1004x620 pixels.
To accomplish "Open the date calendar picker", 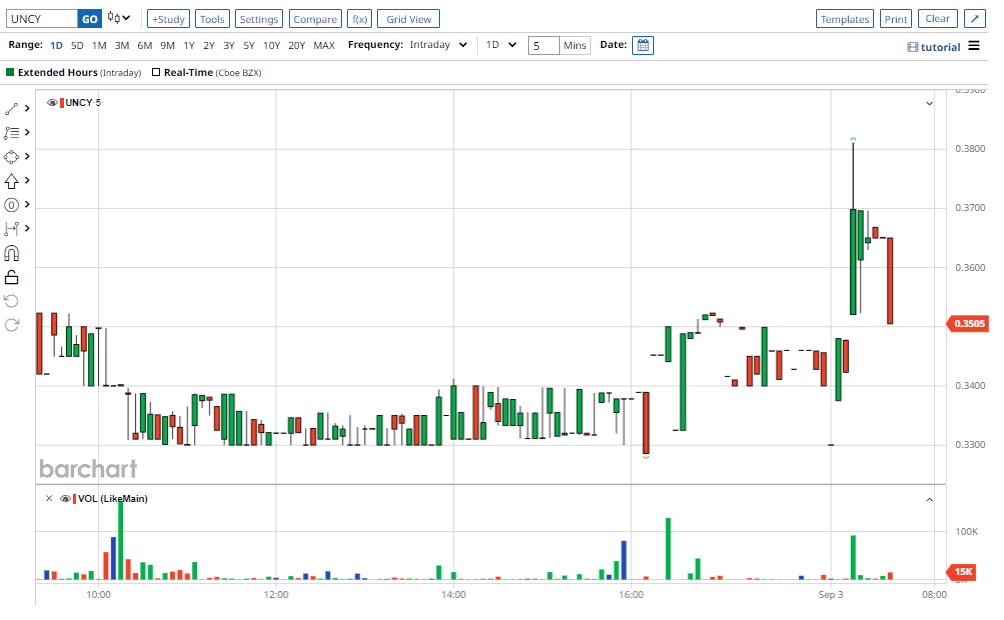I will (642, 45).
